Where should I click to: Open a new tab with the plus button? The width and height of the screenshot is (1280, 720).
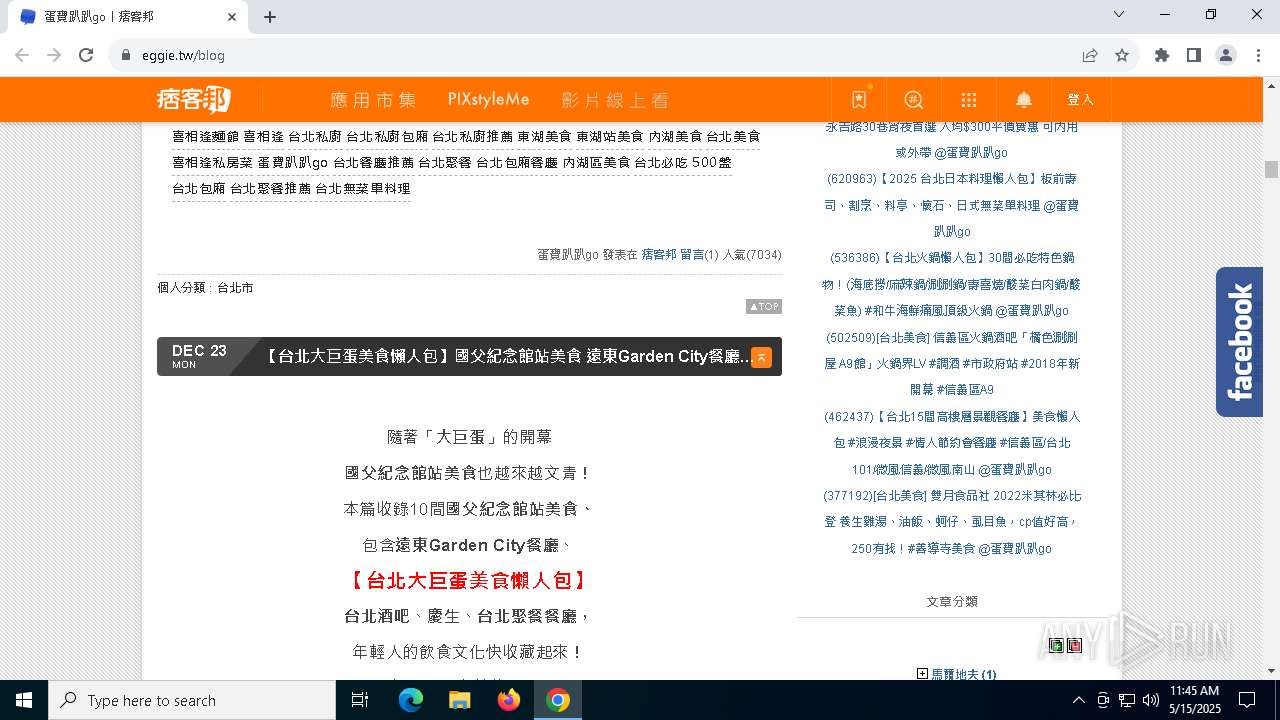click(x=270, y=16)
